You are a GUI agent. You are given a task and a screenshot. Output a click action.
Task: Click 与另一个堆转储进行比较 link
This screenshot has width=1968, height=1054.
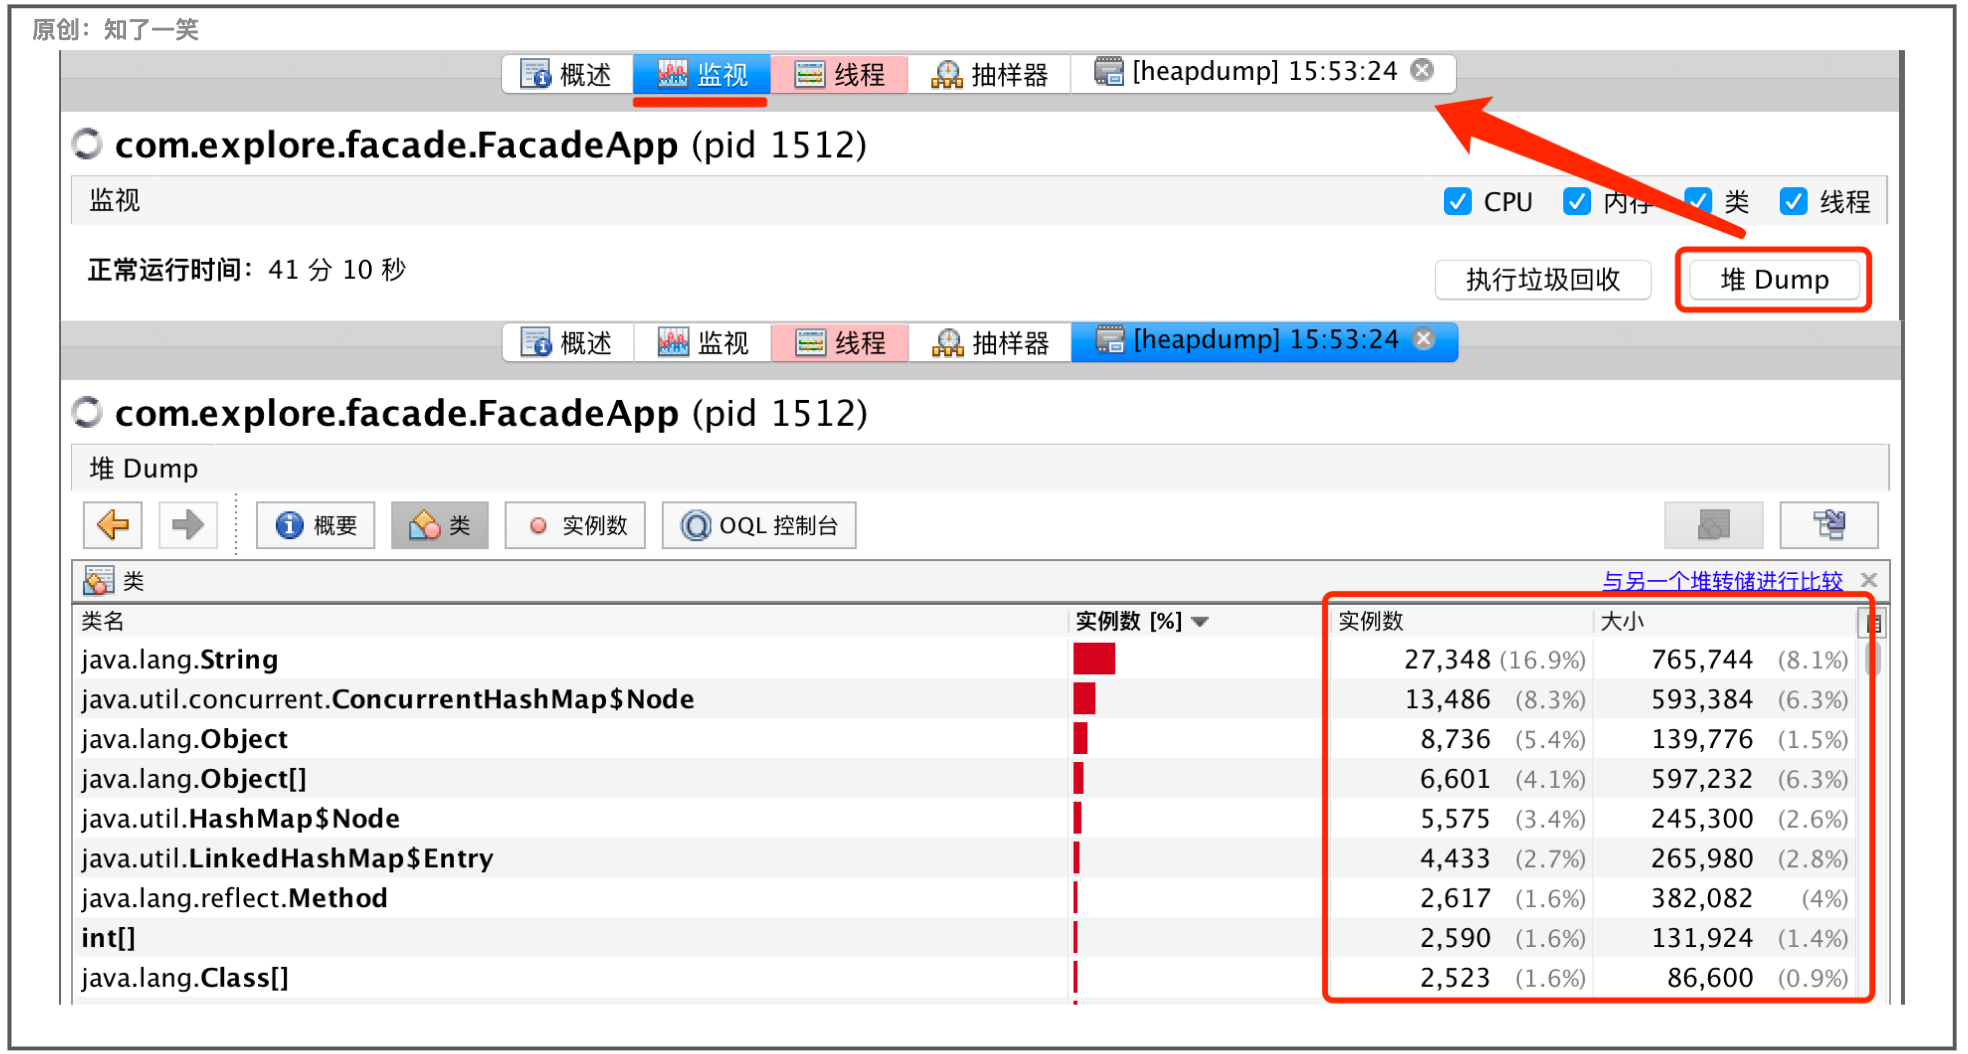(x=1722, y=581)
